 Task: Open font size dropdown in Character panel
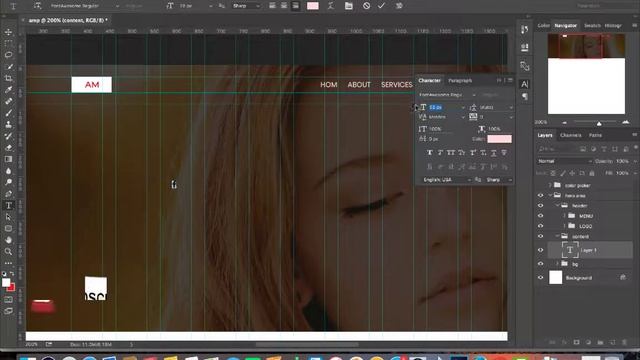coord(463,107)
